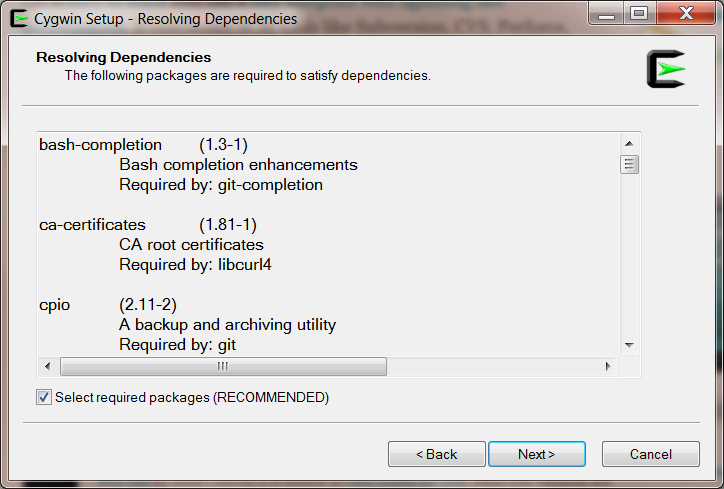
Task: Click the horizontal scrollbar thumb
Action: 223,366
